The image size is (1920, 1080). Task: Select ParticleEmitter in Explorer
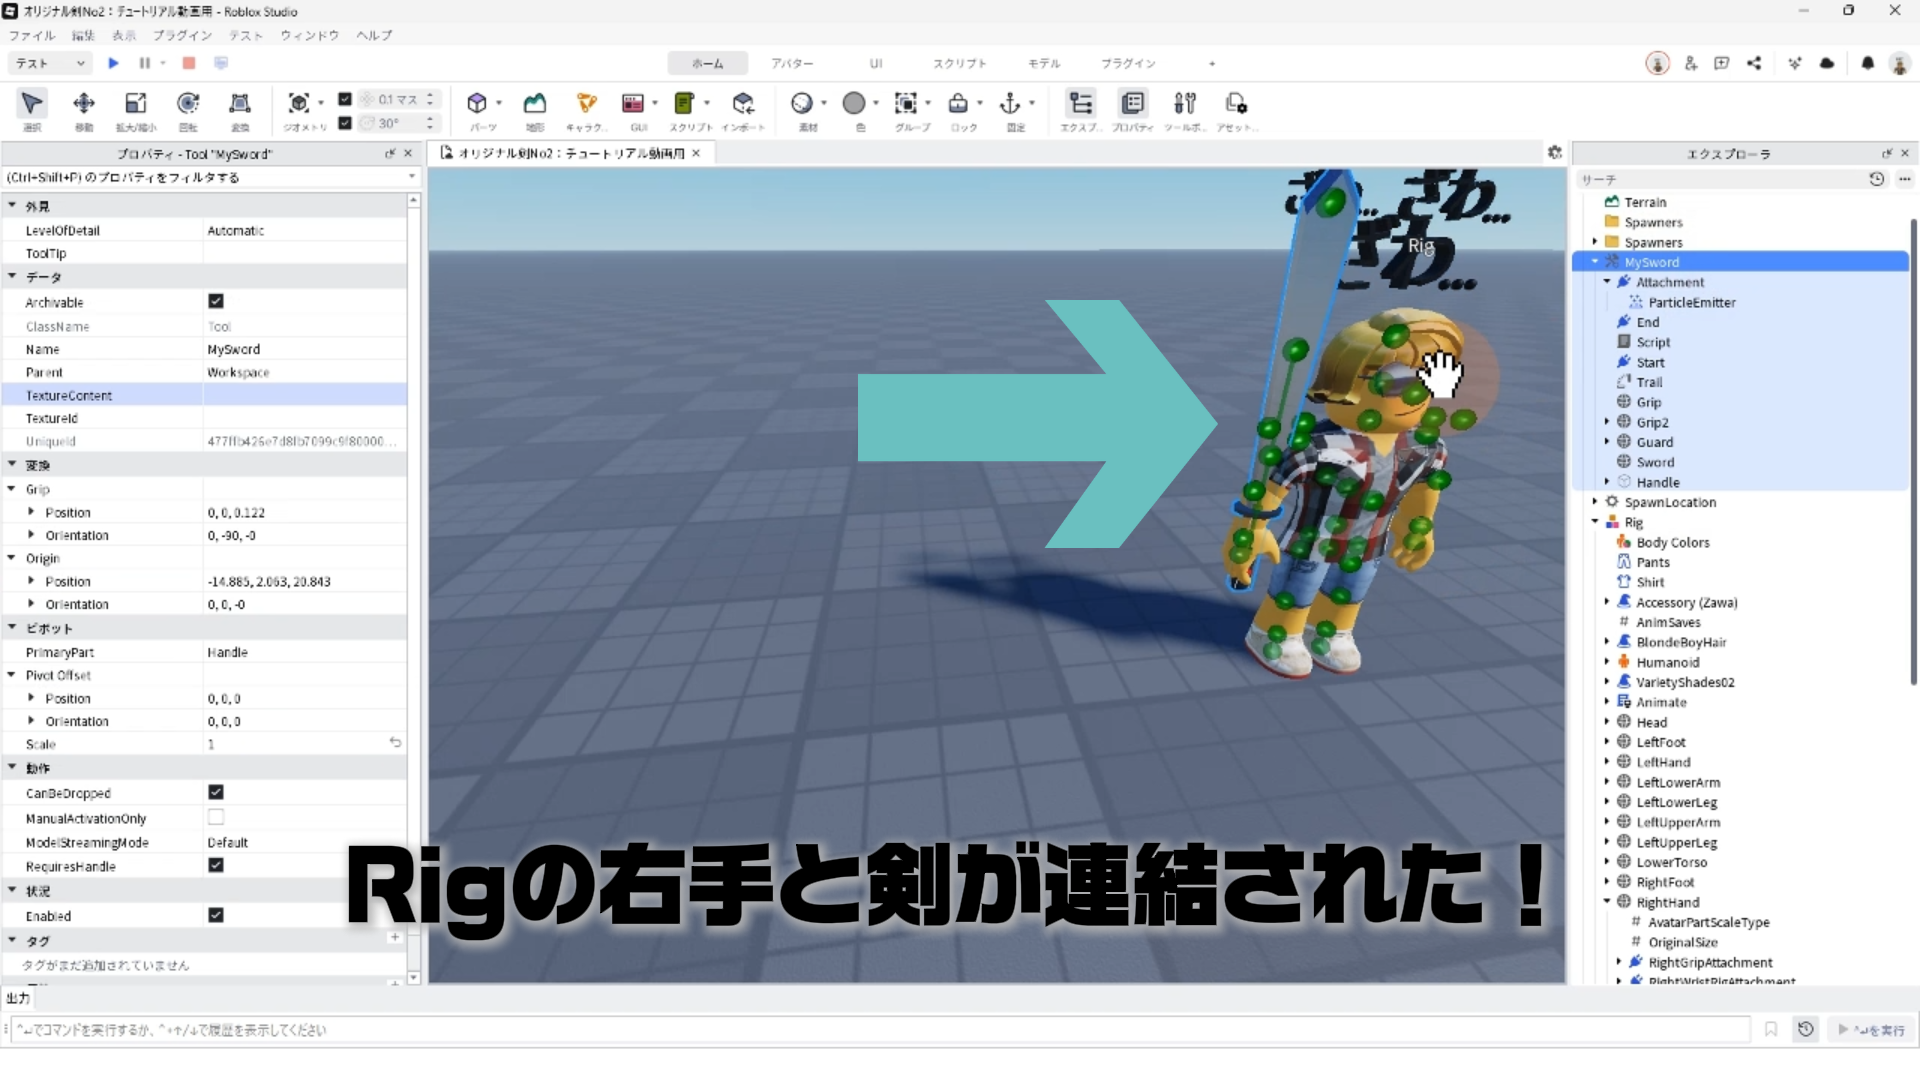1691,302
